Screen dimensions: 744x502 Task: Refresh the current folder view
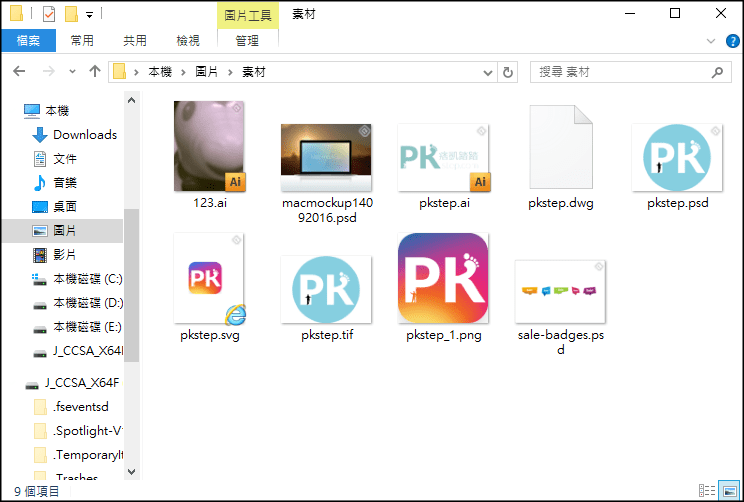point(508,72)
